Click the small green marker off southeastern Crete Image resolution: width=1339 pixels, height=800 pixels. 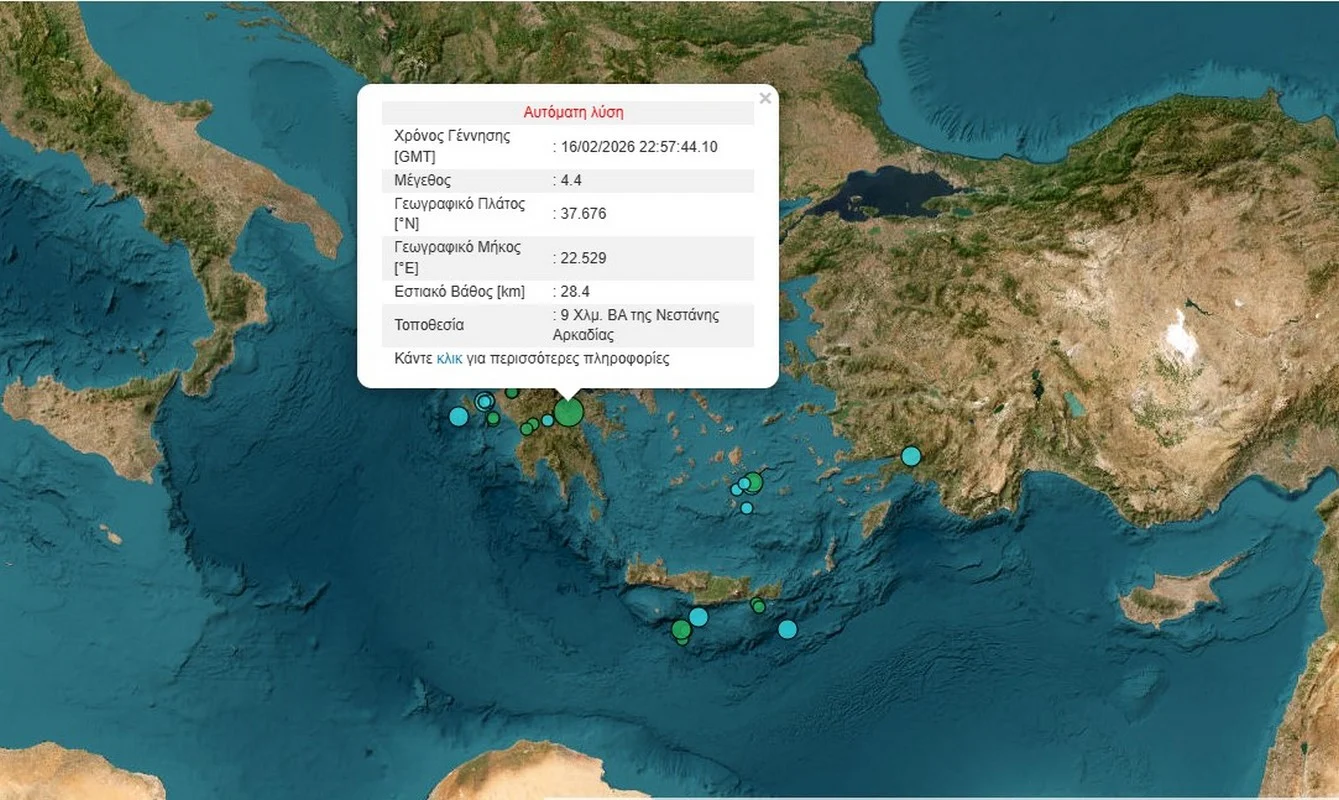click(758, 606)
